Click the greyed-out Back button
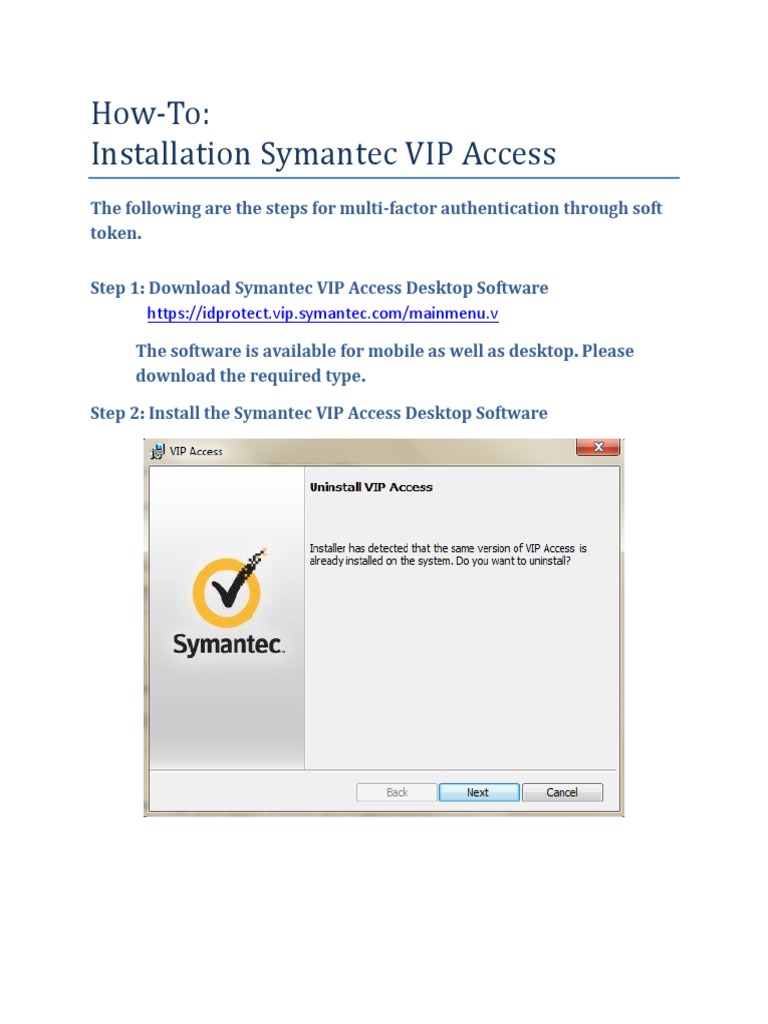 (x=396, y=792)
